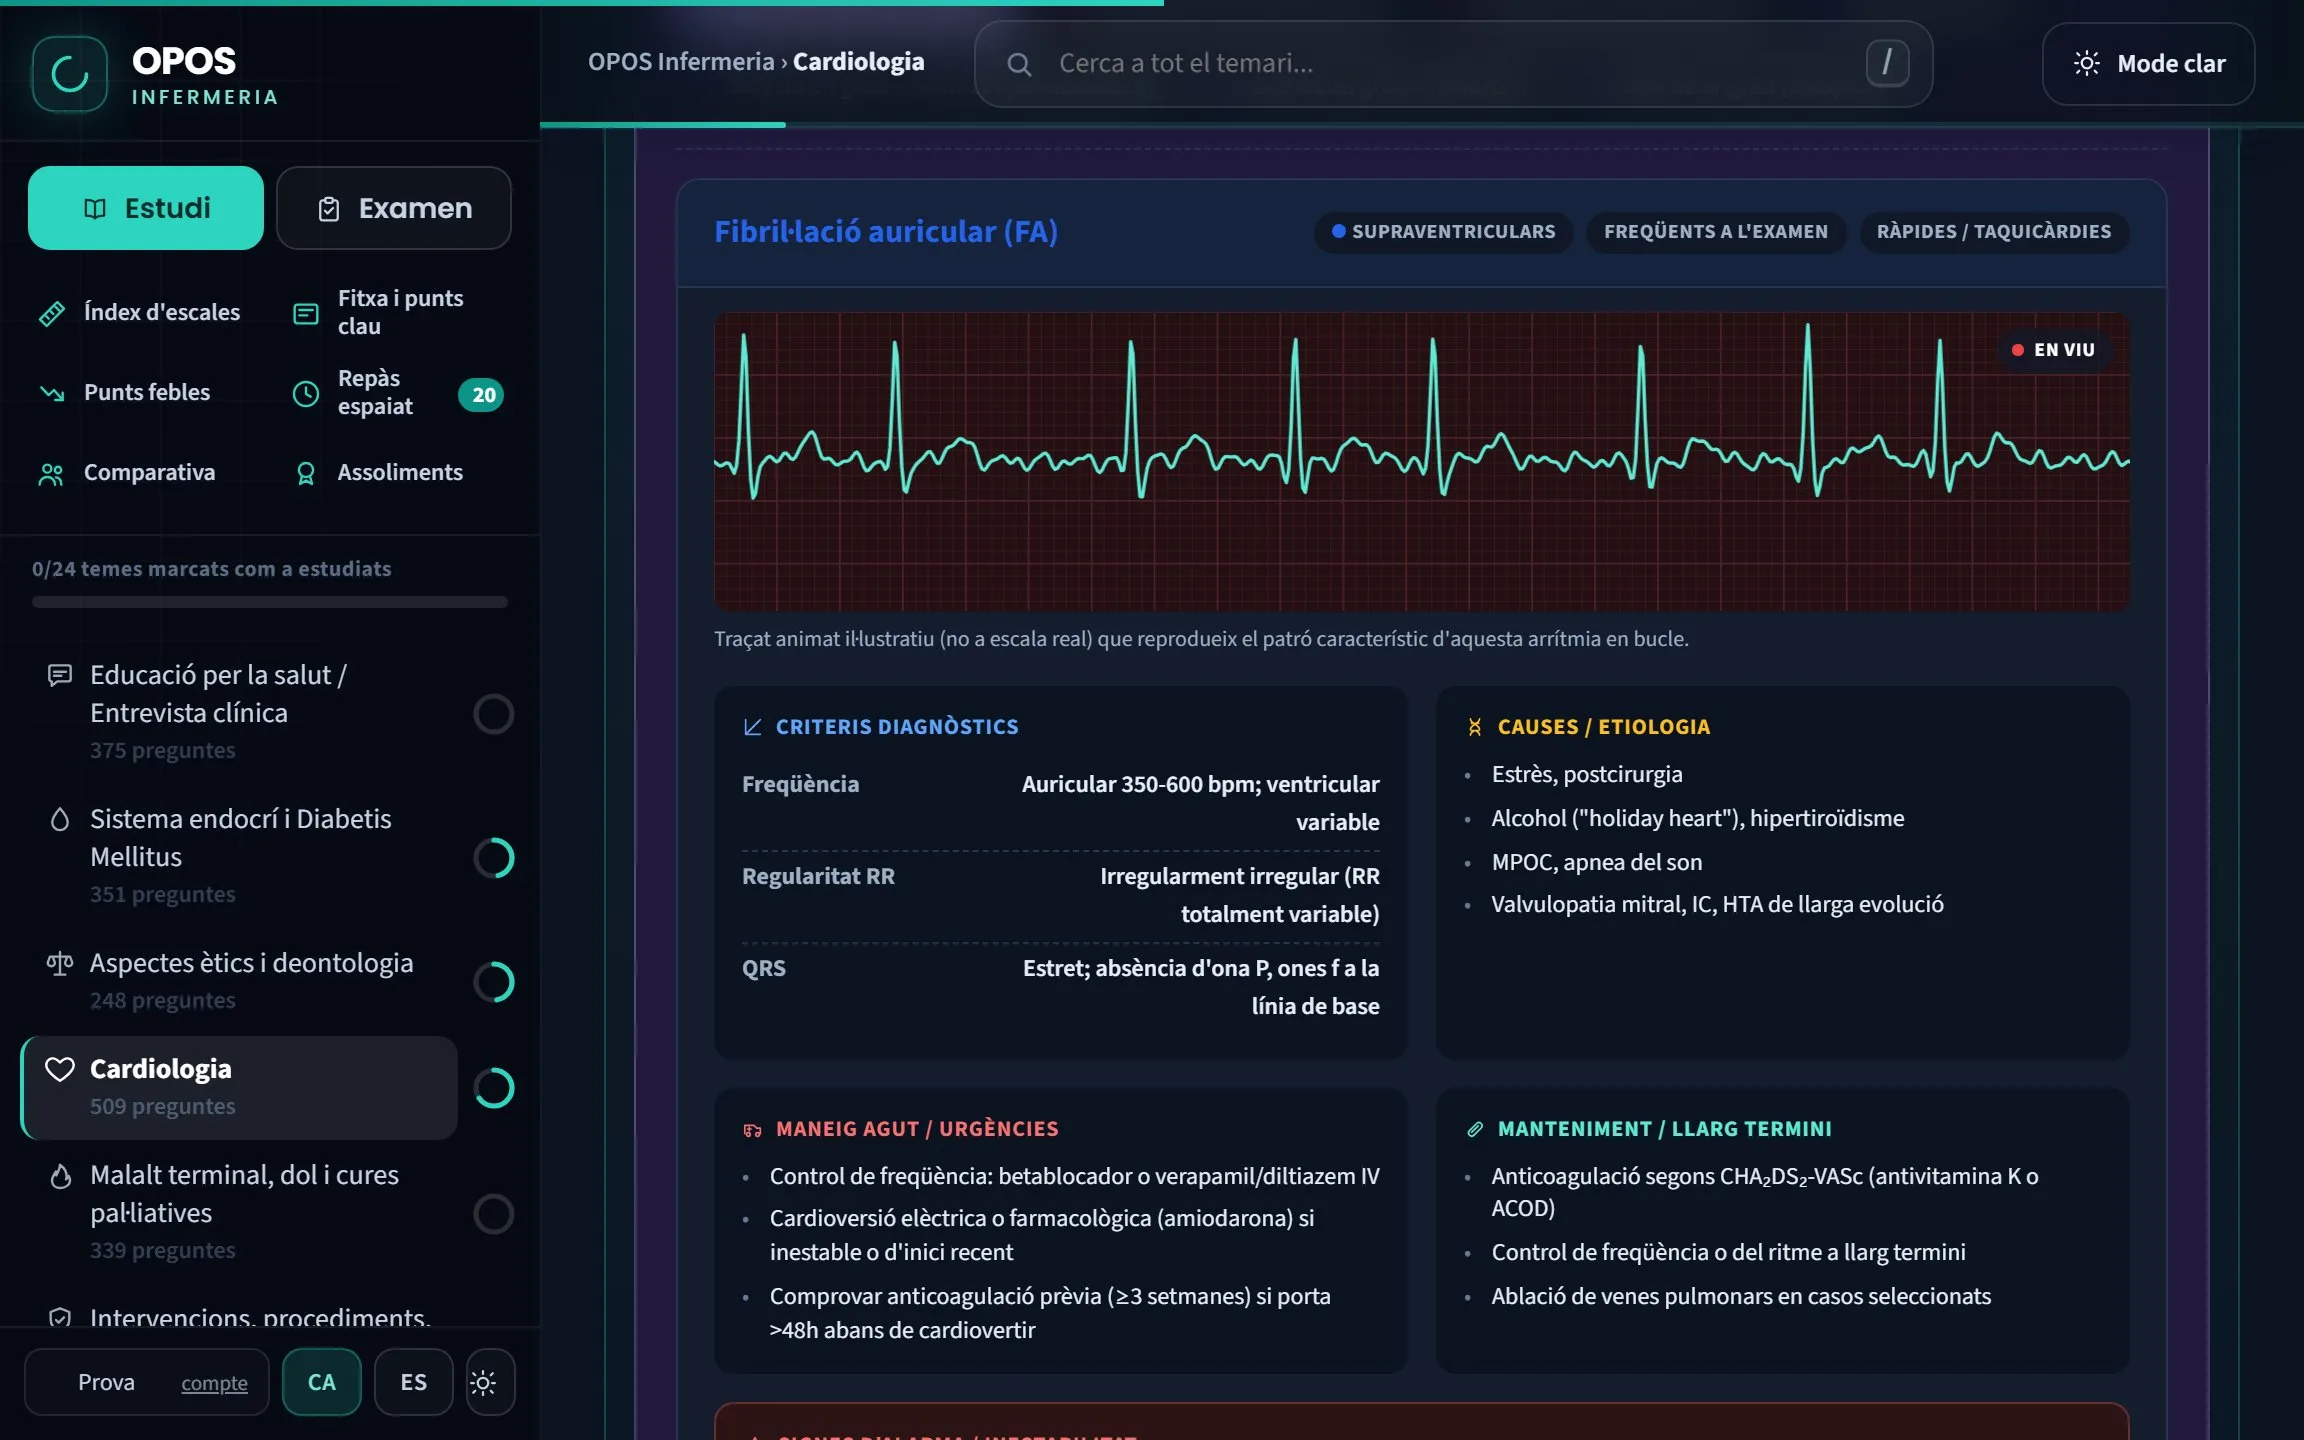Screen dimensions: 2304x1440
Task: Open Comparativa people icon
Action: click(52, 474)
